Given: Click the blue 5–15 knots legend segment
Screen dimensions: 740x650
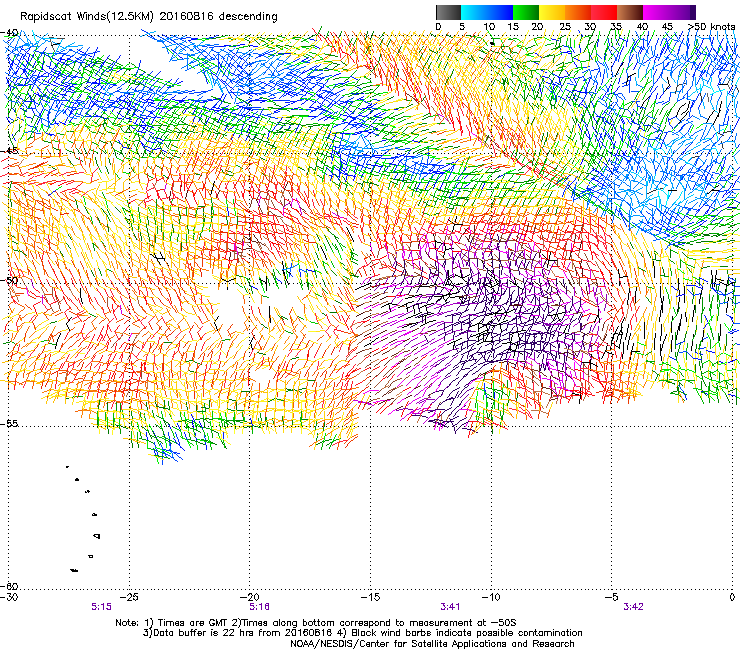Looking at the screenshot, I should tap(487, 12).
